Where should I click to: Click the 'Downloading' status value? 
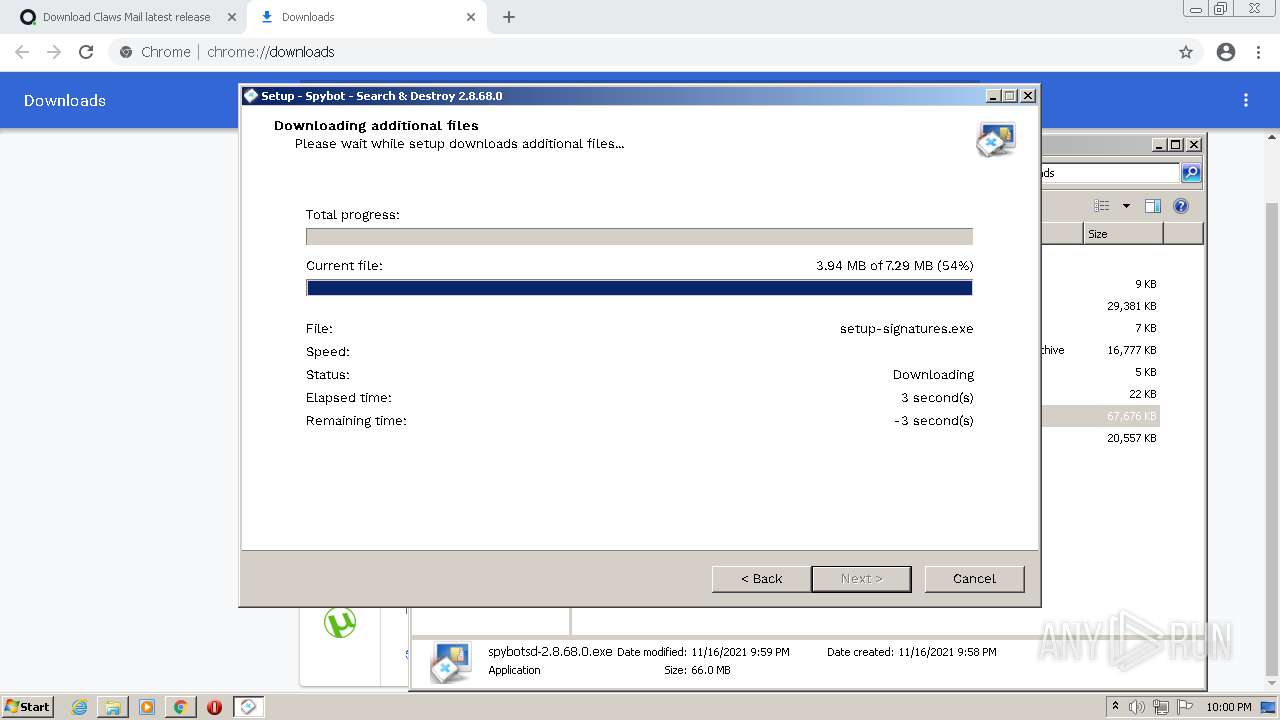(933, 374)
